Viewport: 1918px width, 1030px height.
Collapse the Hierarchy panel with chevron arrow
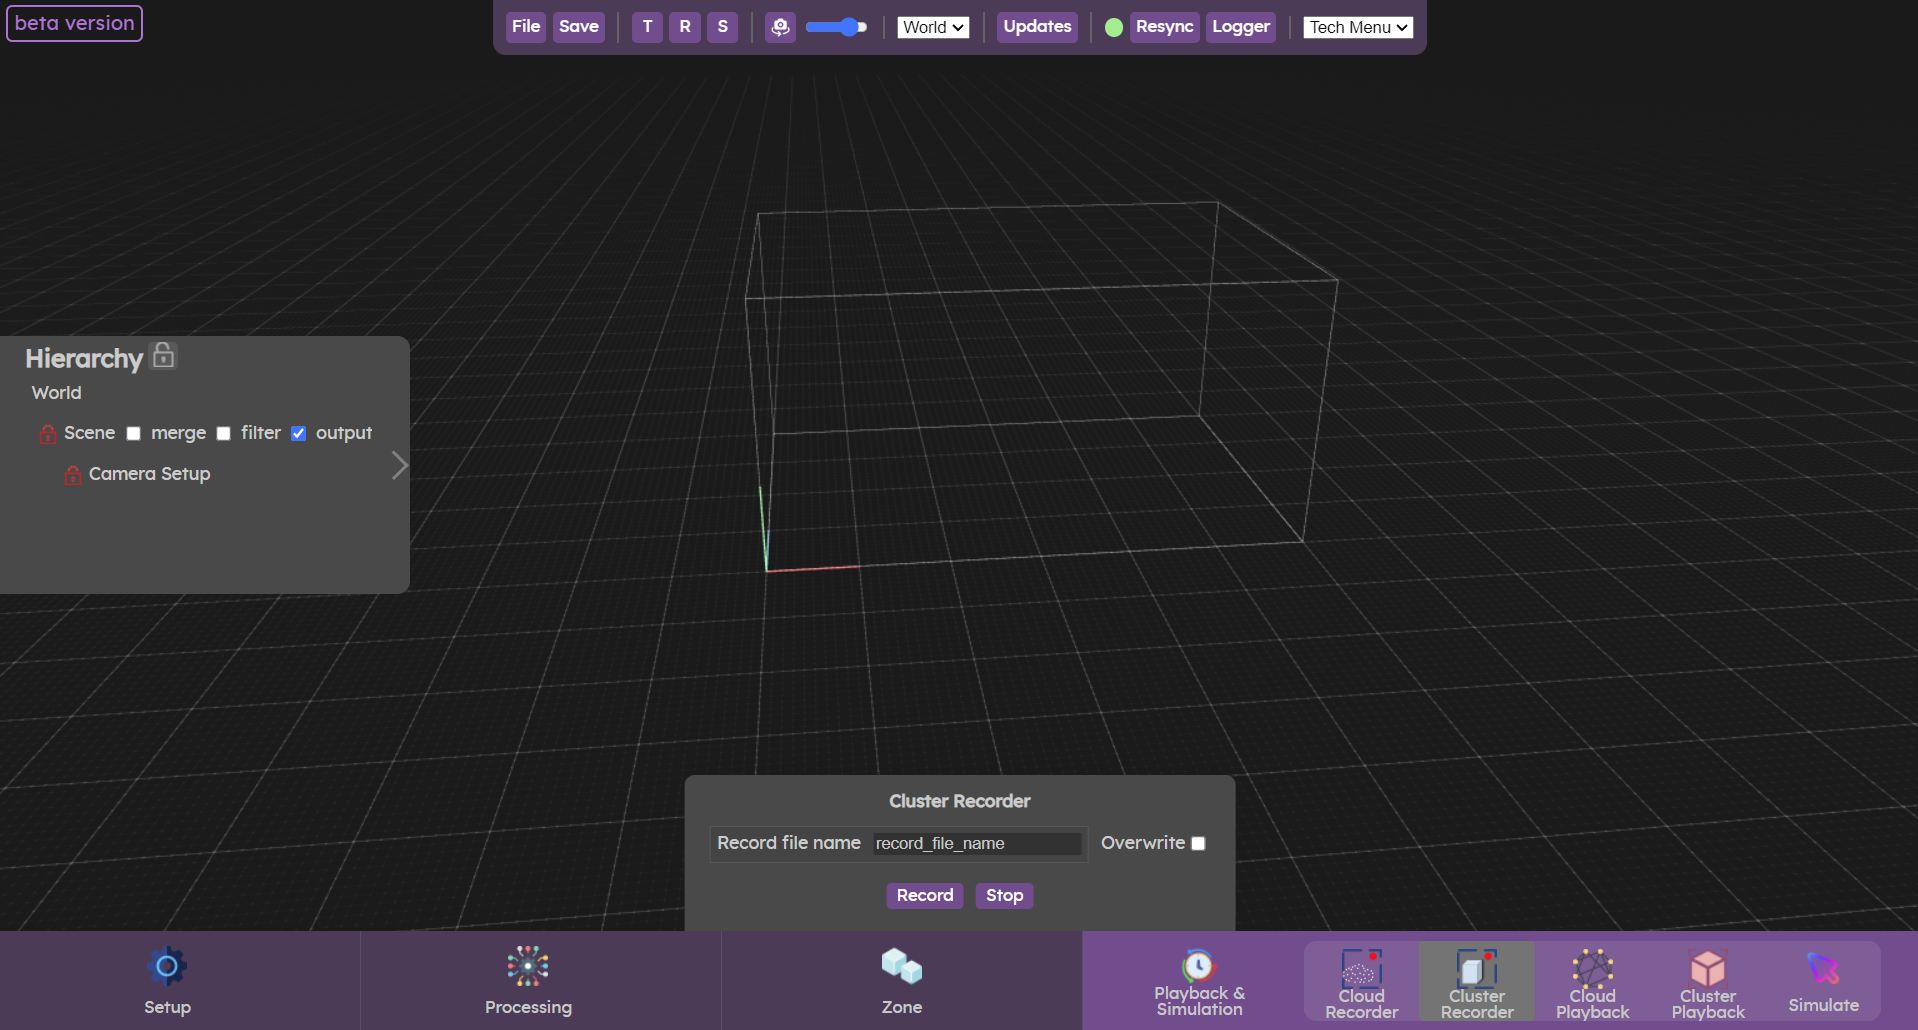pyautogui.click(x=399, y=465)
